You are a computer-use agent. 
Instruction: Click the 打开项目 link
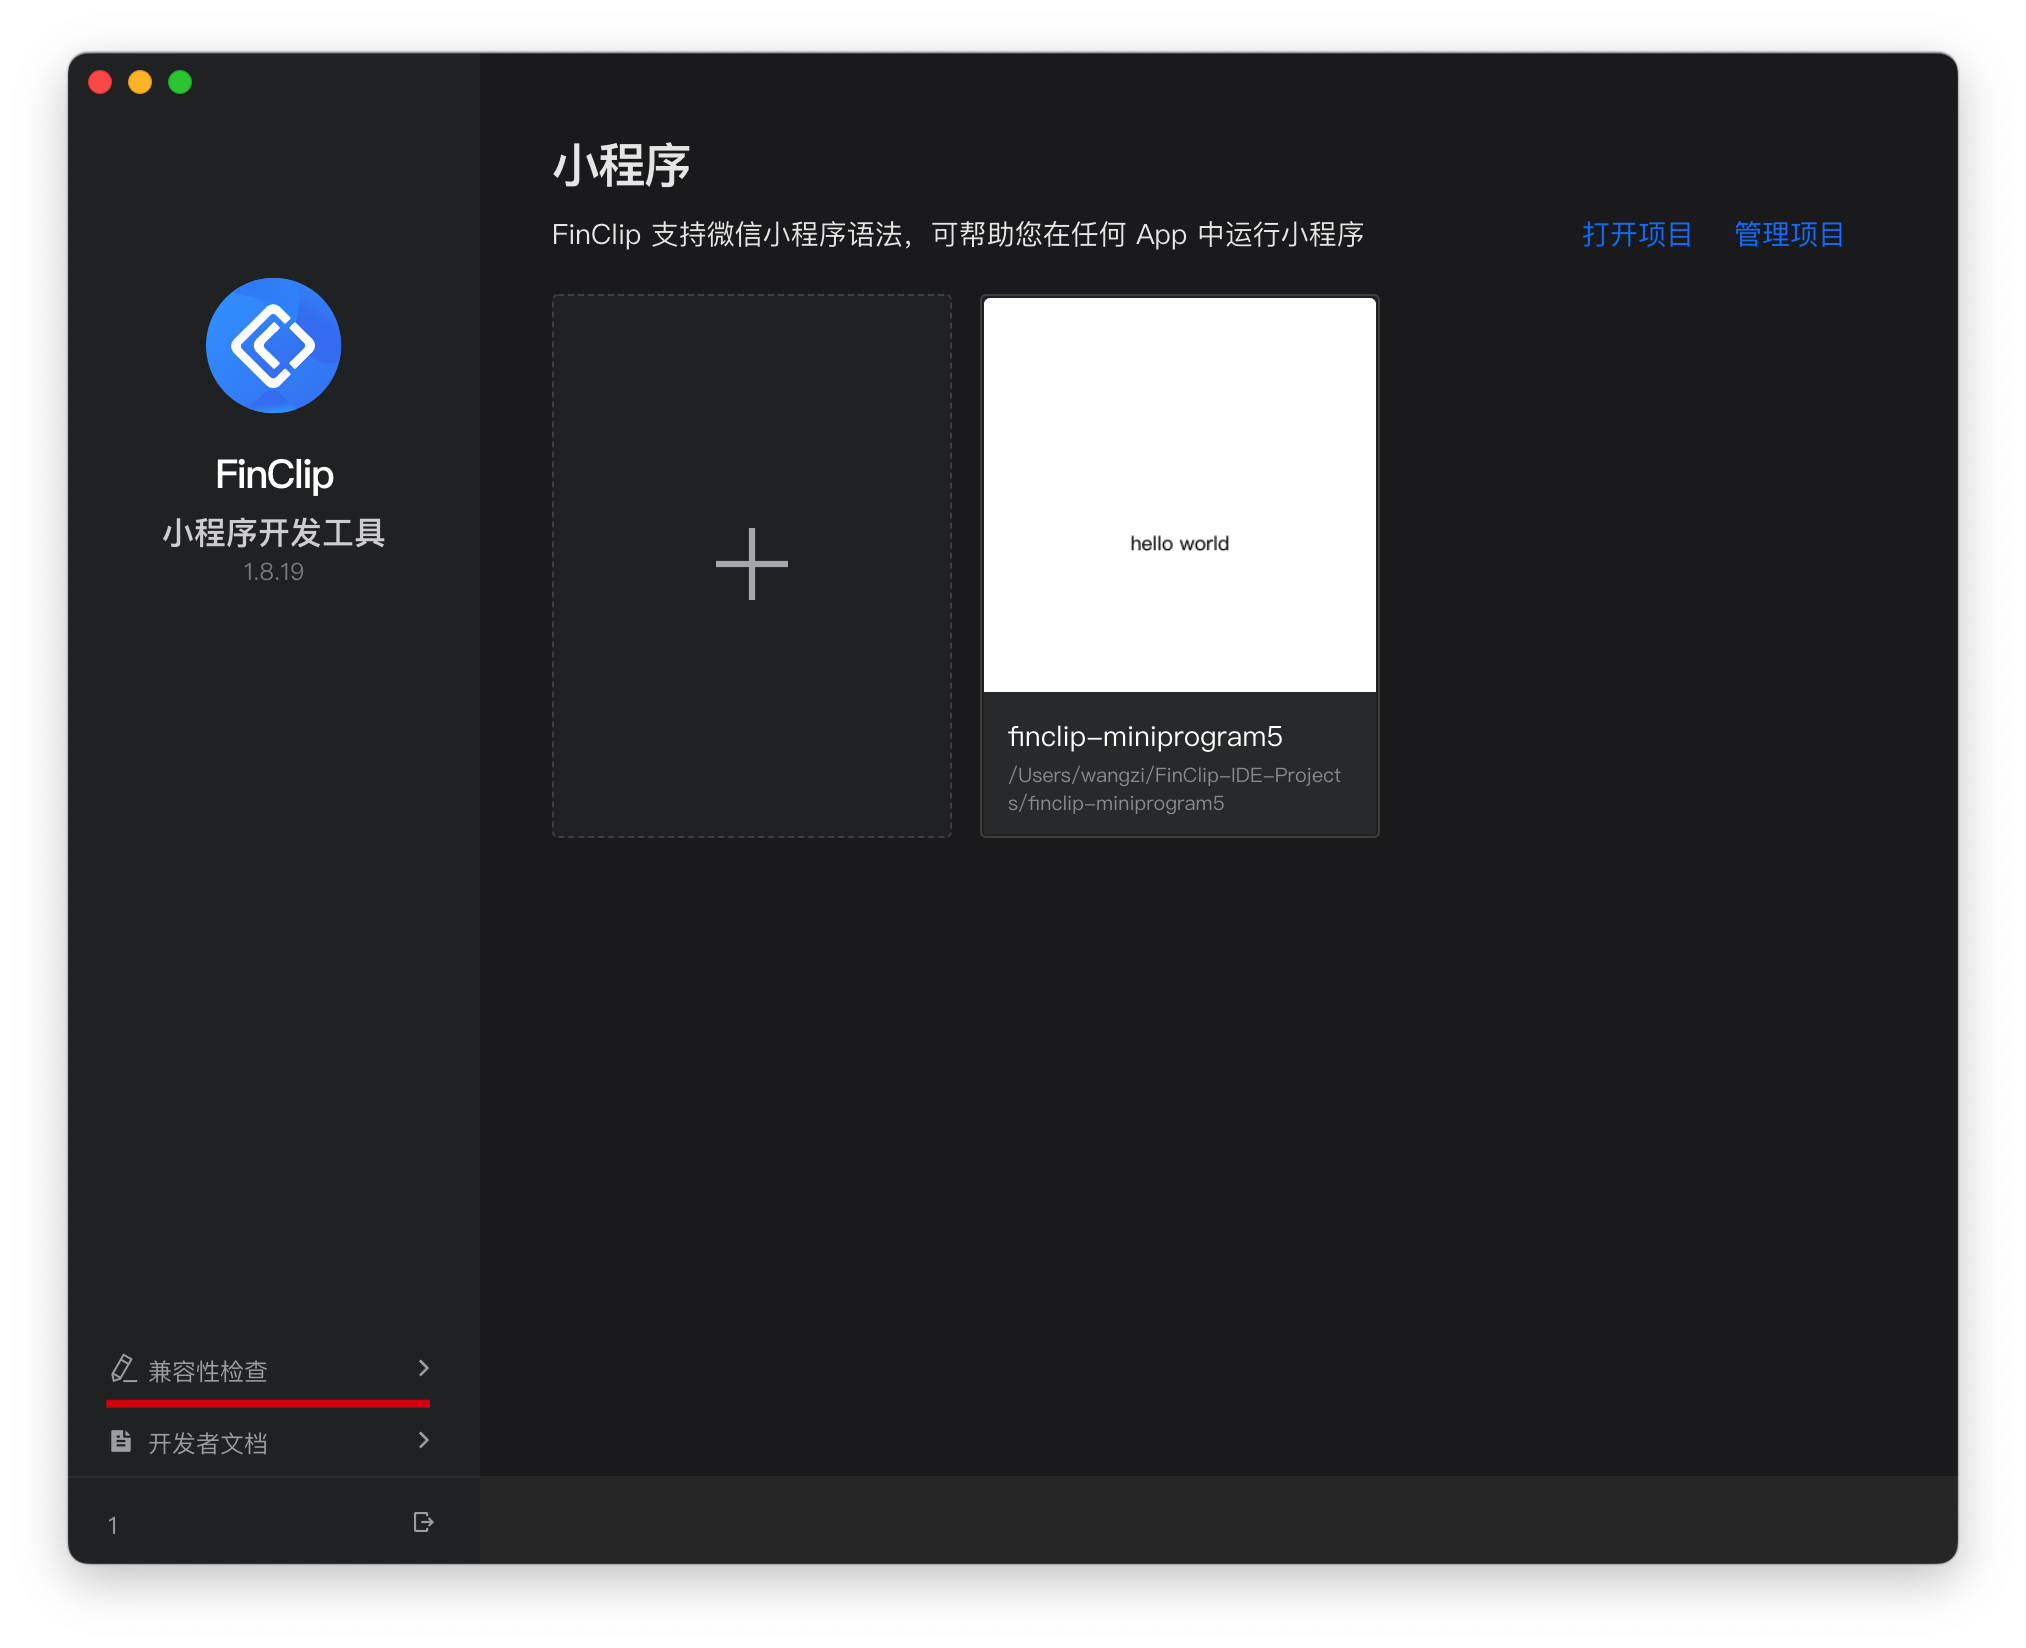tap(1636, 235)
